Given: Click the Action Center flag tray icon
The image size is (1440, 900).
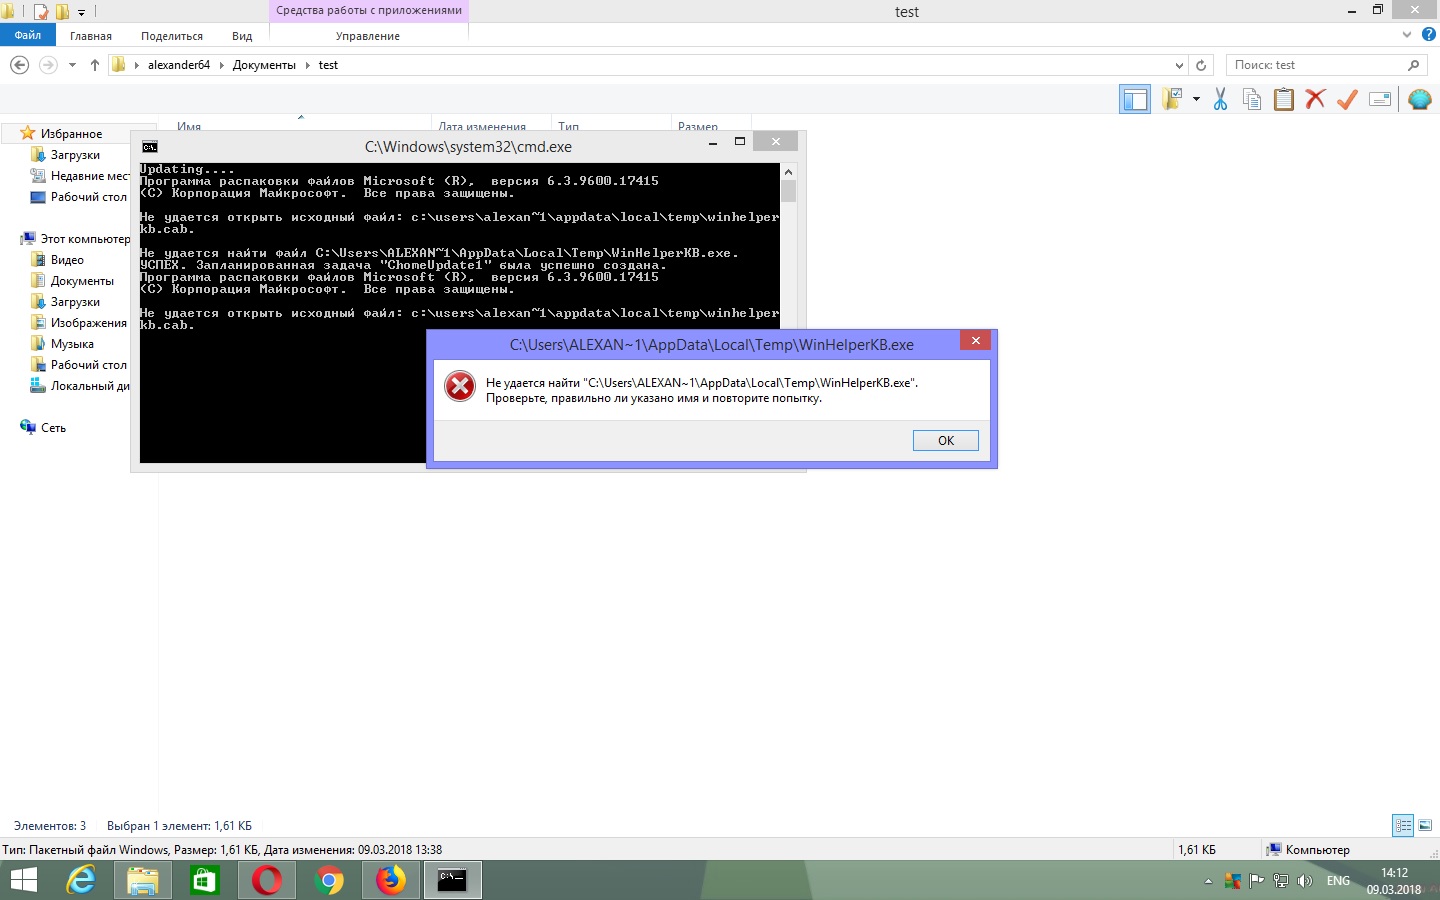Looking at the screenshot, I should click(x=1257, y=881).
